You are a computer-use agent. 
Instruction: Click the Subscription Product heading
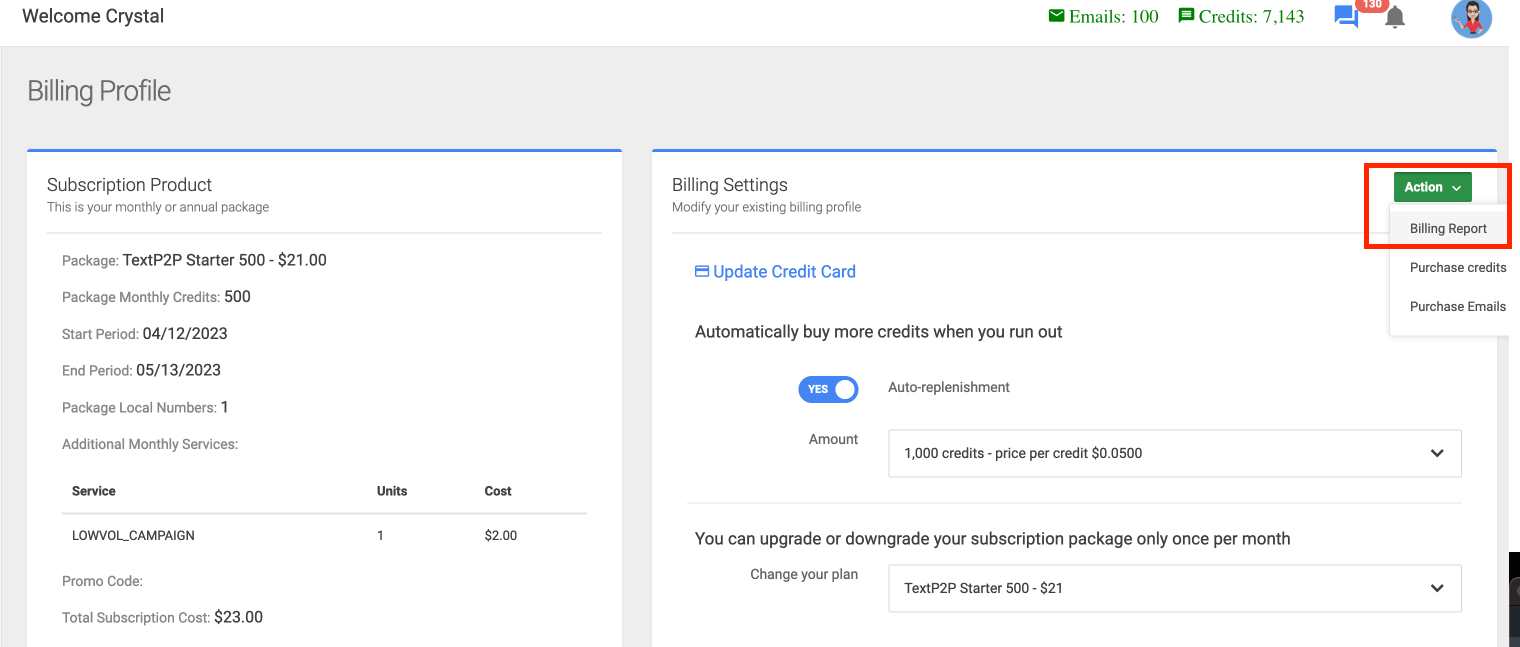tap(129, 185)
